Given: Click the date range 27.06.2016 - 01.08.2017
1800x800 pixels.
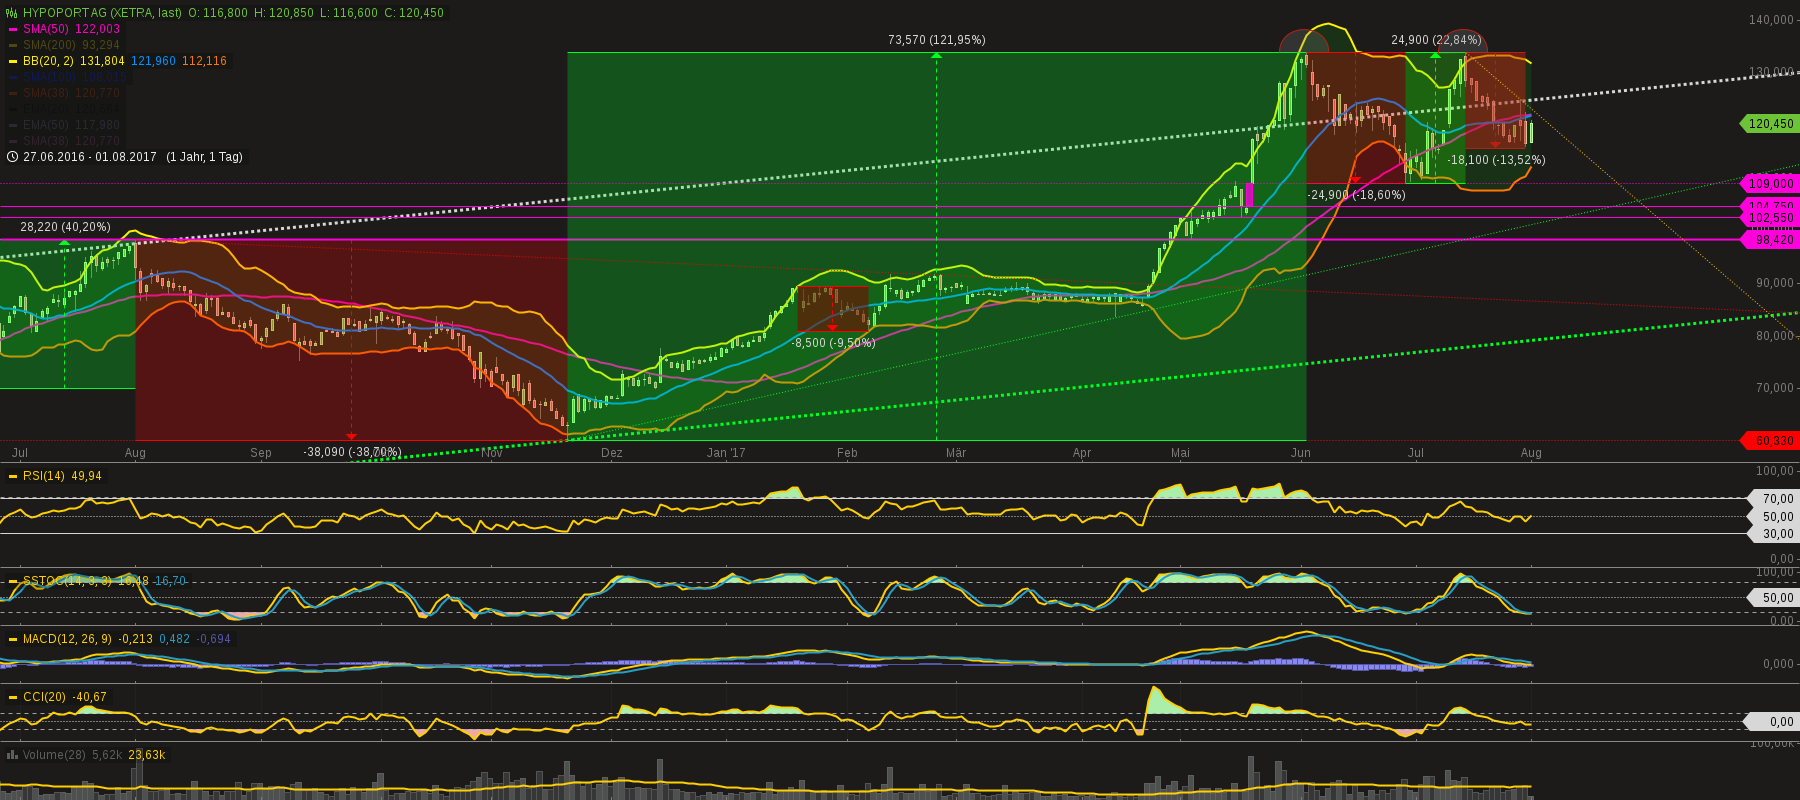Looking at the screenshot, I should [x=90, y=157].
